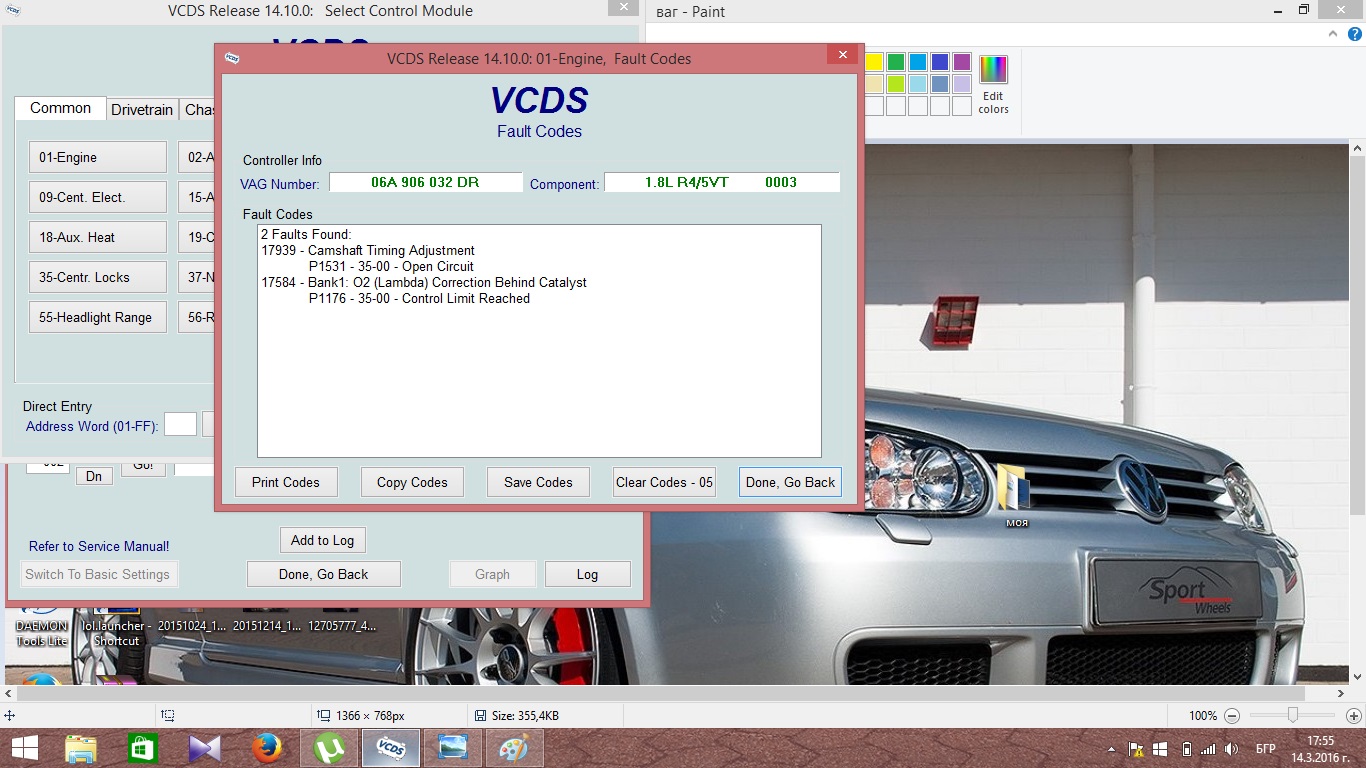Launch Firefox from the taskbar
The width and height of the screenshot is (1366, 768).
coord(266,747)
